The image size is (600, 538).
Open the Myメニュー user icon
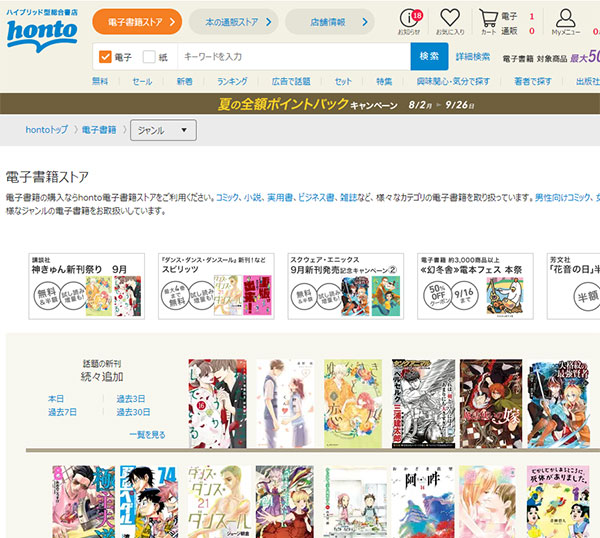pyautogui.click(x=566, y=22)
